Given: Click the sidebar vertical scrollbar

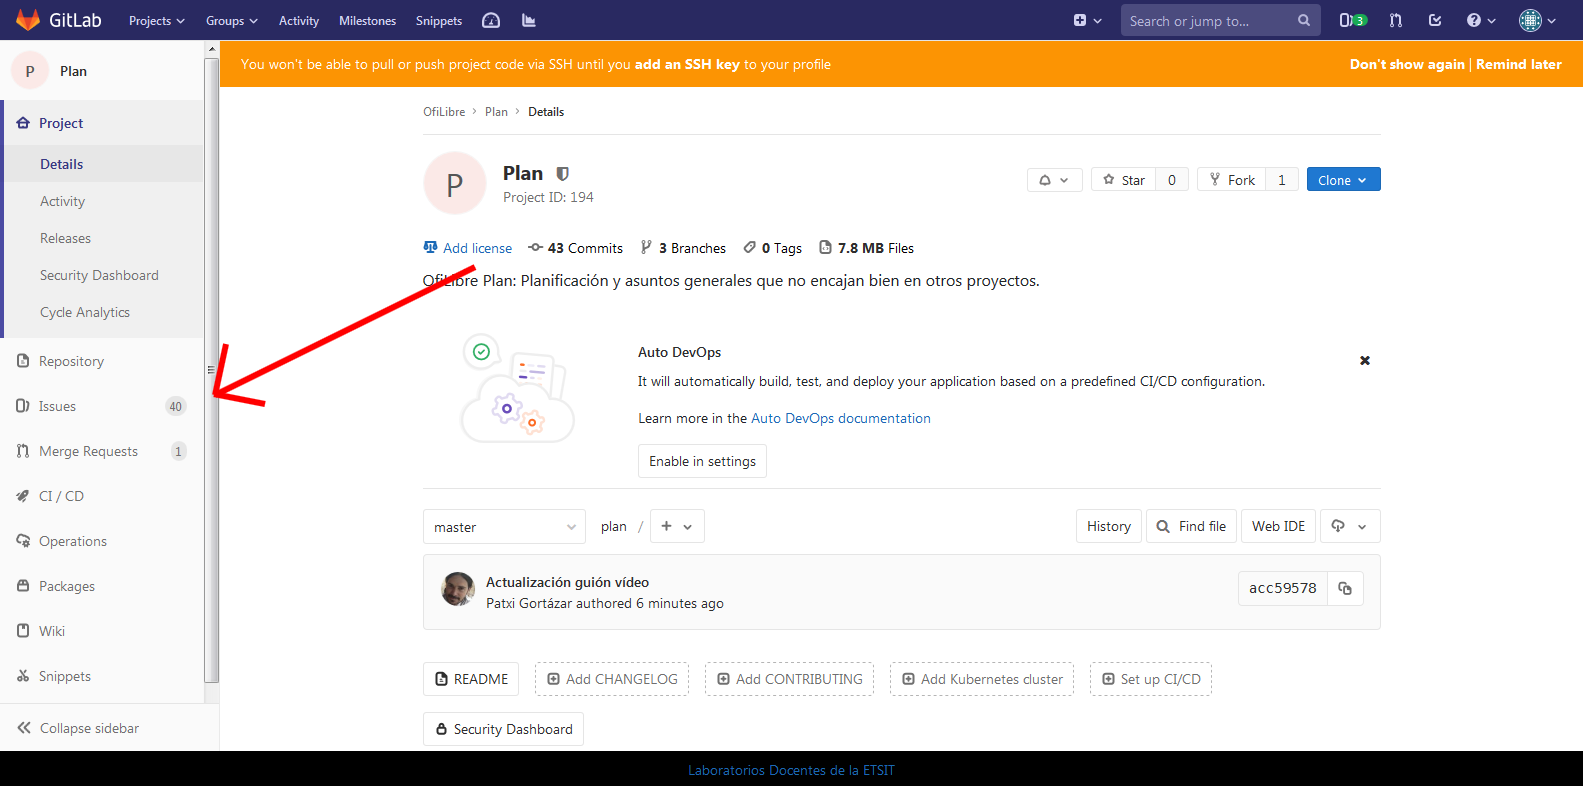Looking at the screenshot, I should [211, 370].
